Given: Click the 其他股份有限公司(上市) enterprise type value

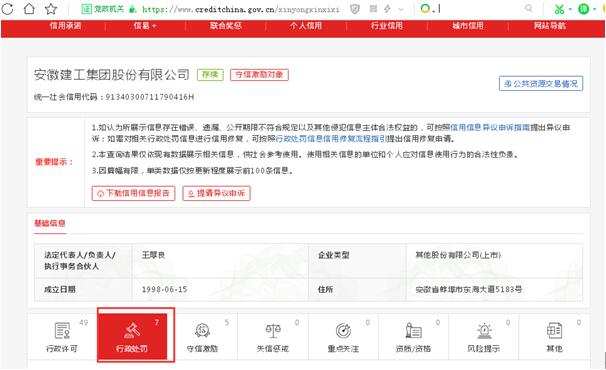Looking at the screenshot, I should click(x=458, y=255).
